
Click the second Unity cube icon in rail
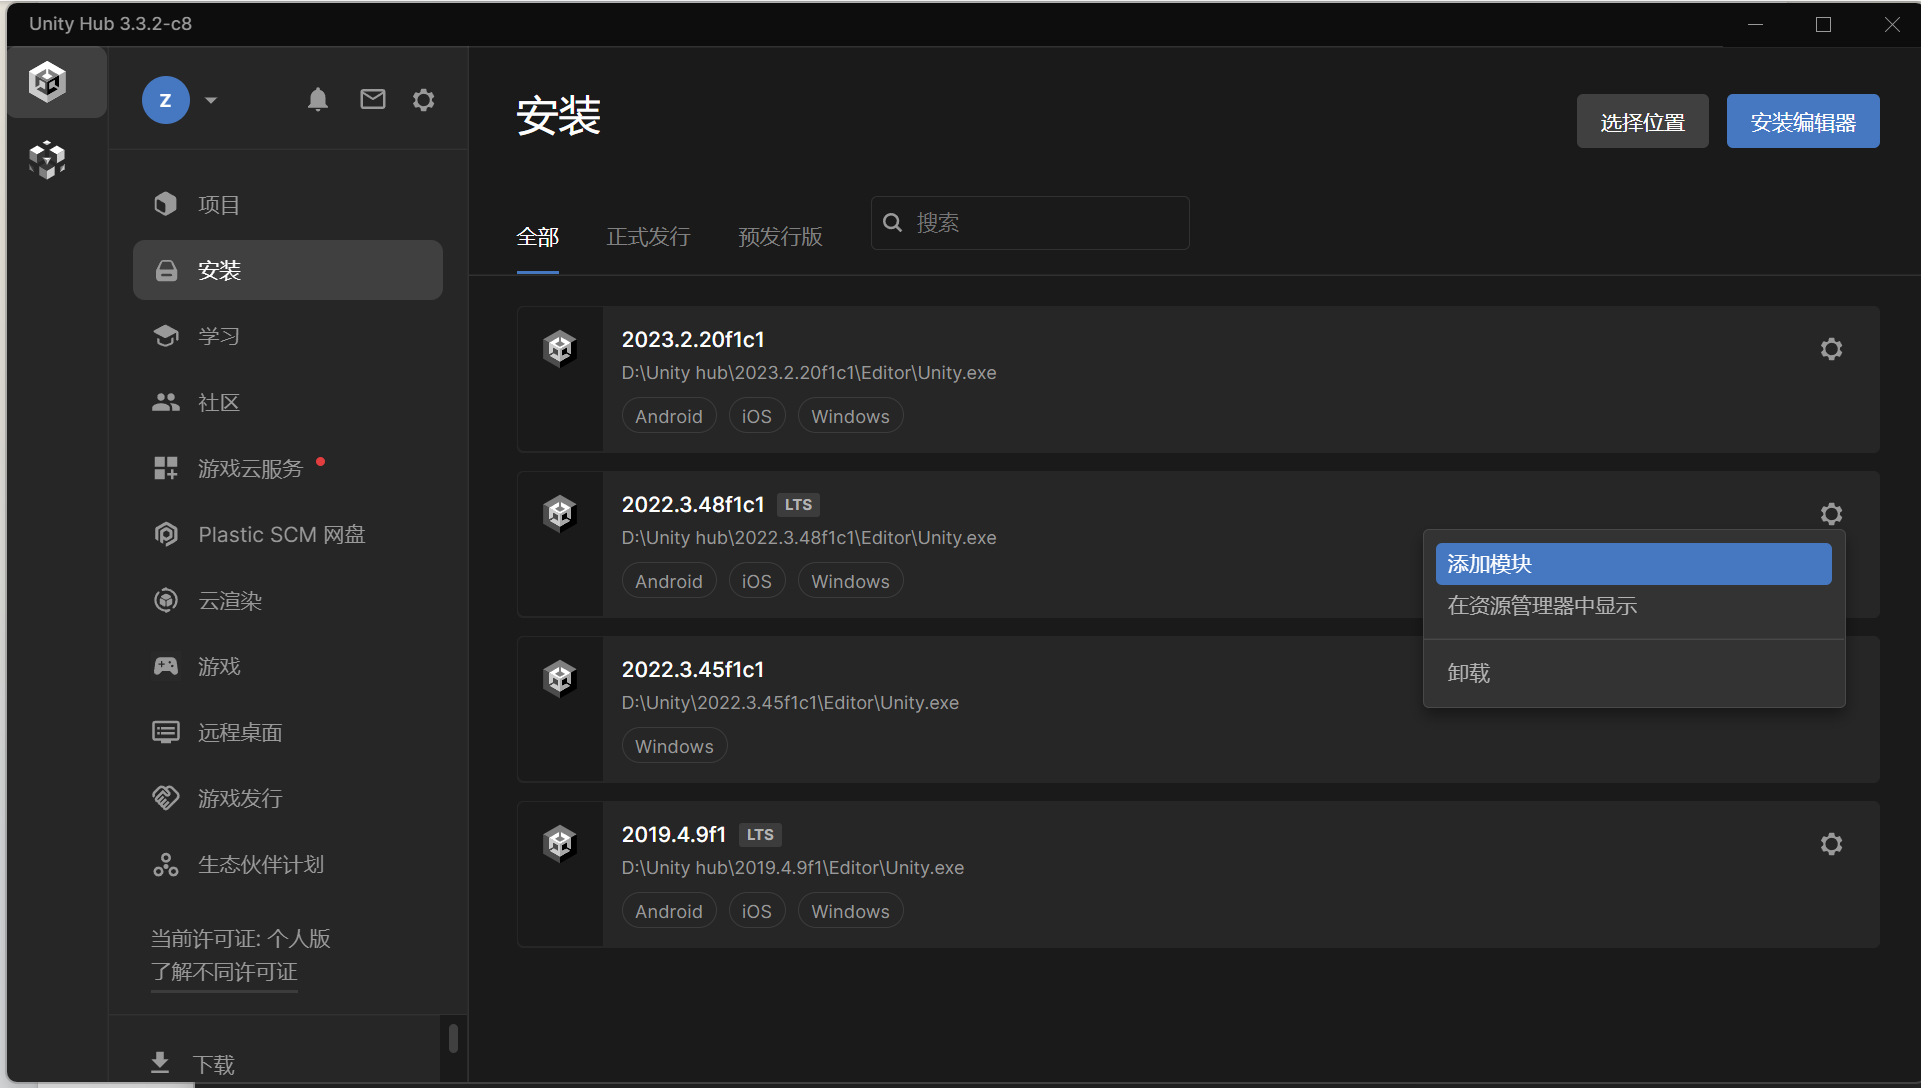tap(47, 159)
